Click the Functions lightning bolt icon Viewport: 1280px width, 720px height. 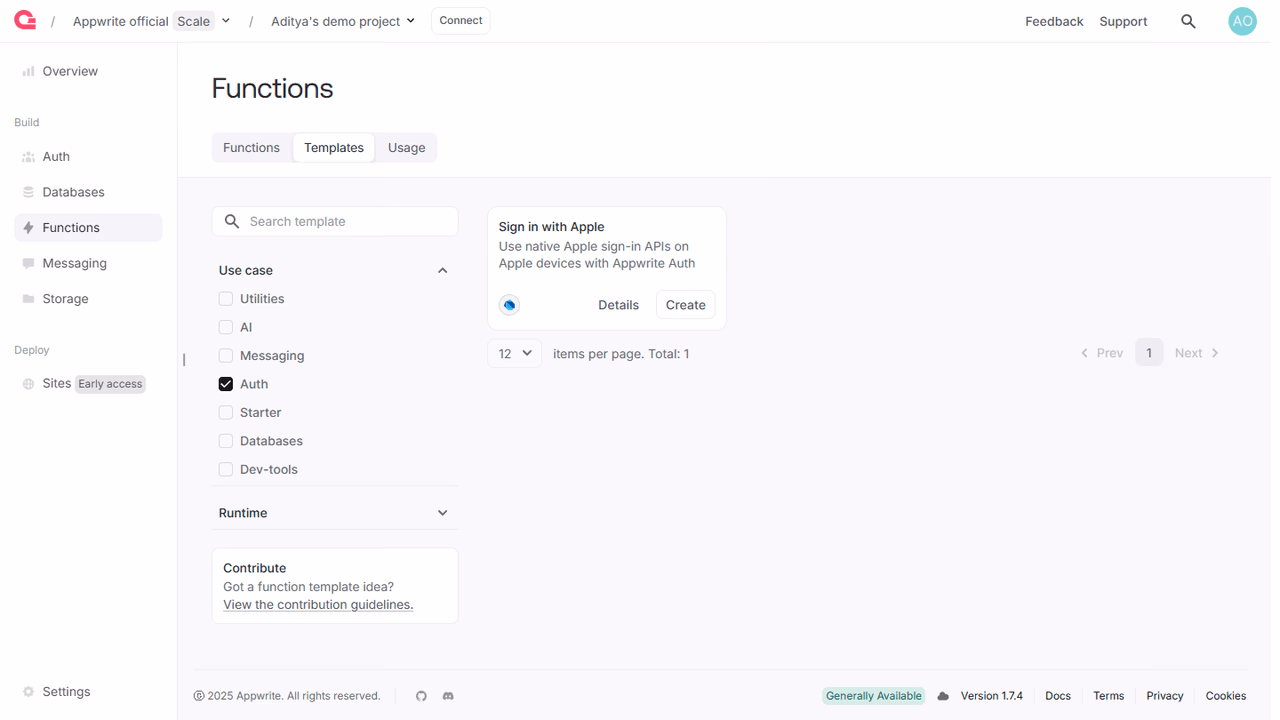click(x=28, y=228)
